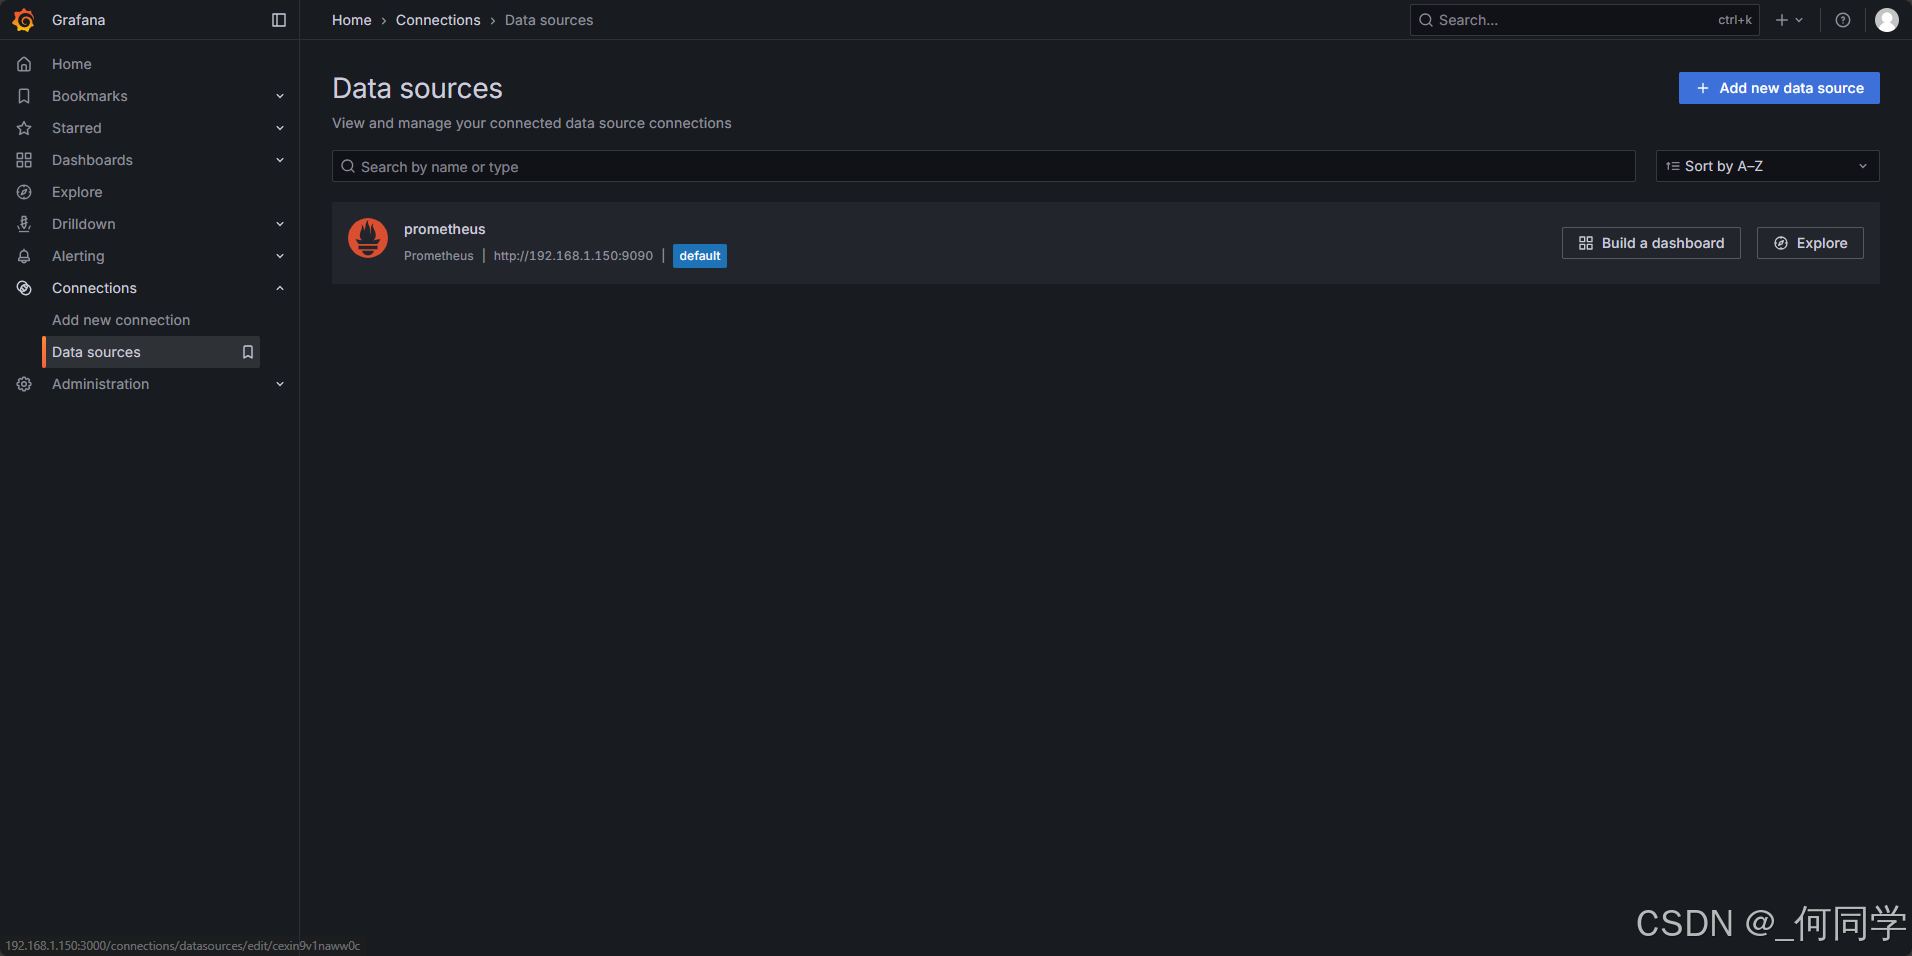Click the Dashboards grid icon in sidebar
The height and width of the screenshot is (956, 1912).
pyautogui.click(x=24, y=160)
